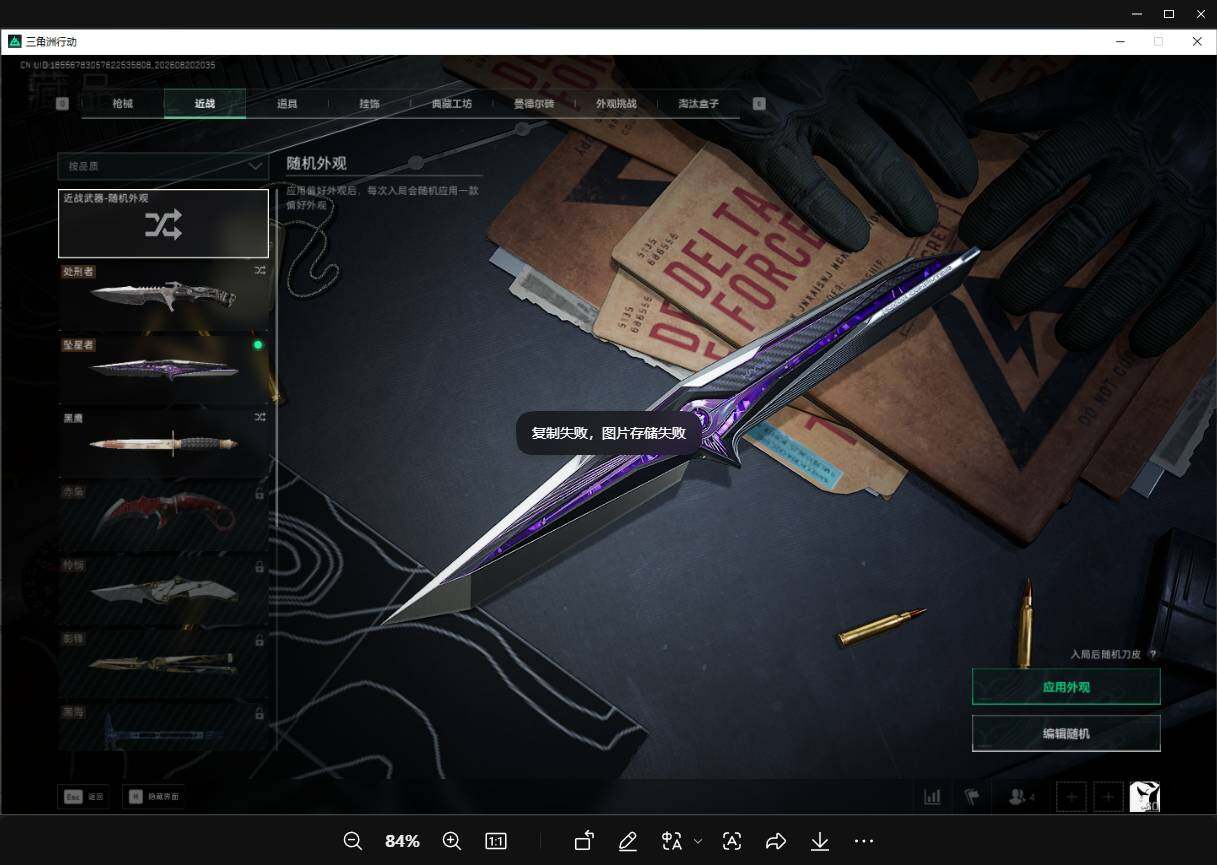Click the lock icon on the 影锋 skin
1217x865 pixels.
point(260,640)
